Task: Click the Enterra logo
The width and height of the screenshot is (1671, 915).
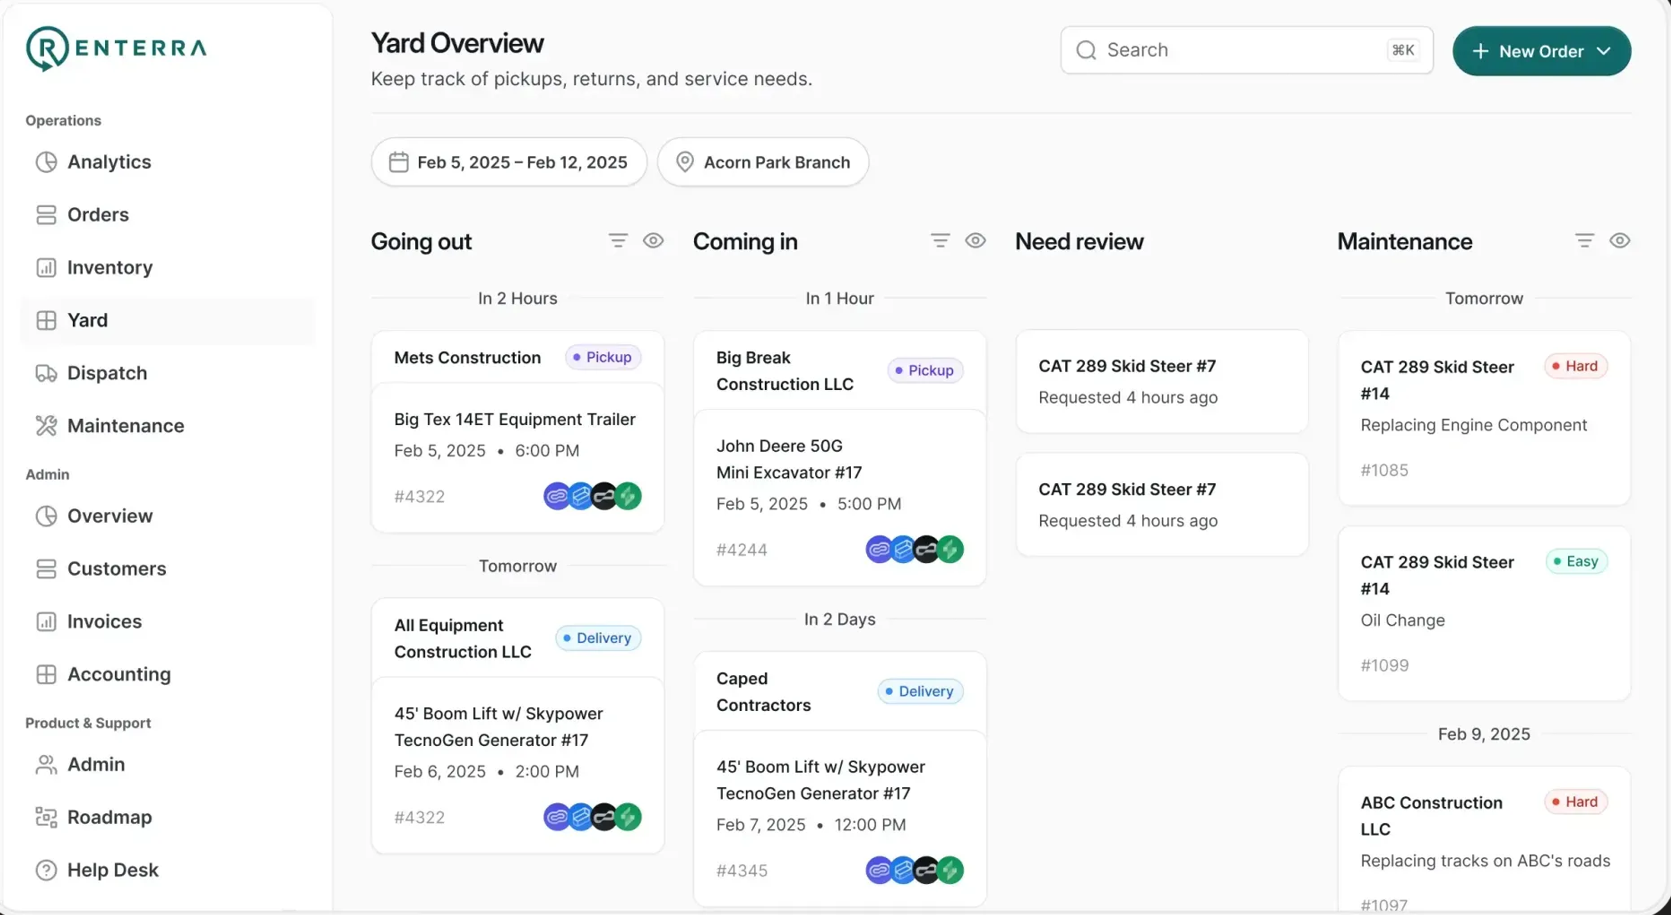Action: 116,49
